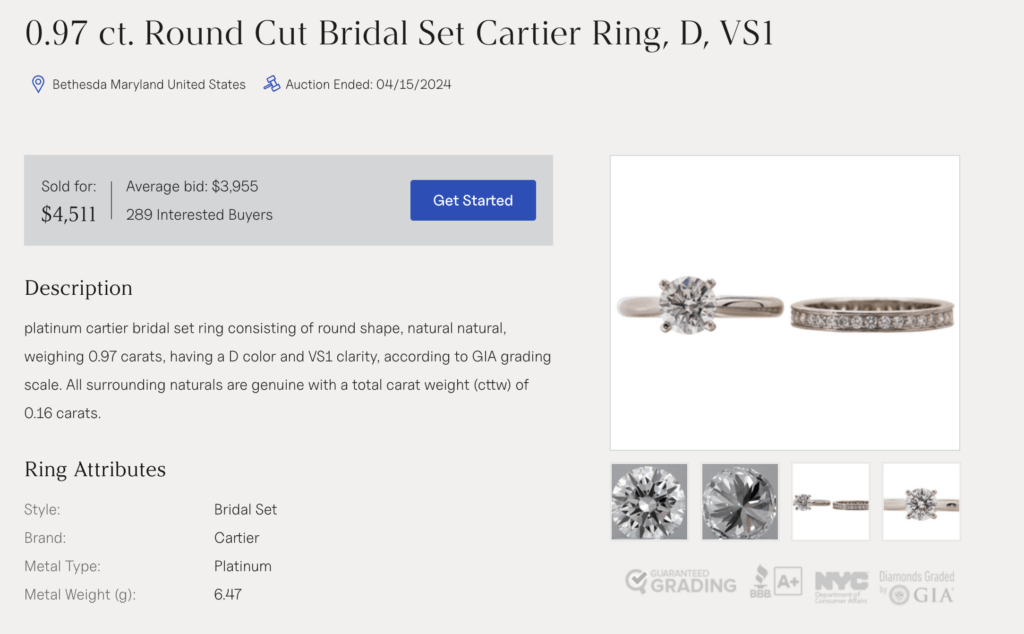
Task: Select the first diamond top-view thumbnail
Action: pos(649,501)
